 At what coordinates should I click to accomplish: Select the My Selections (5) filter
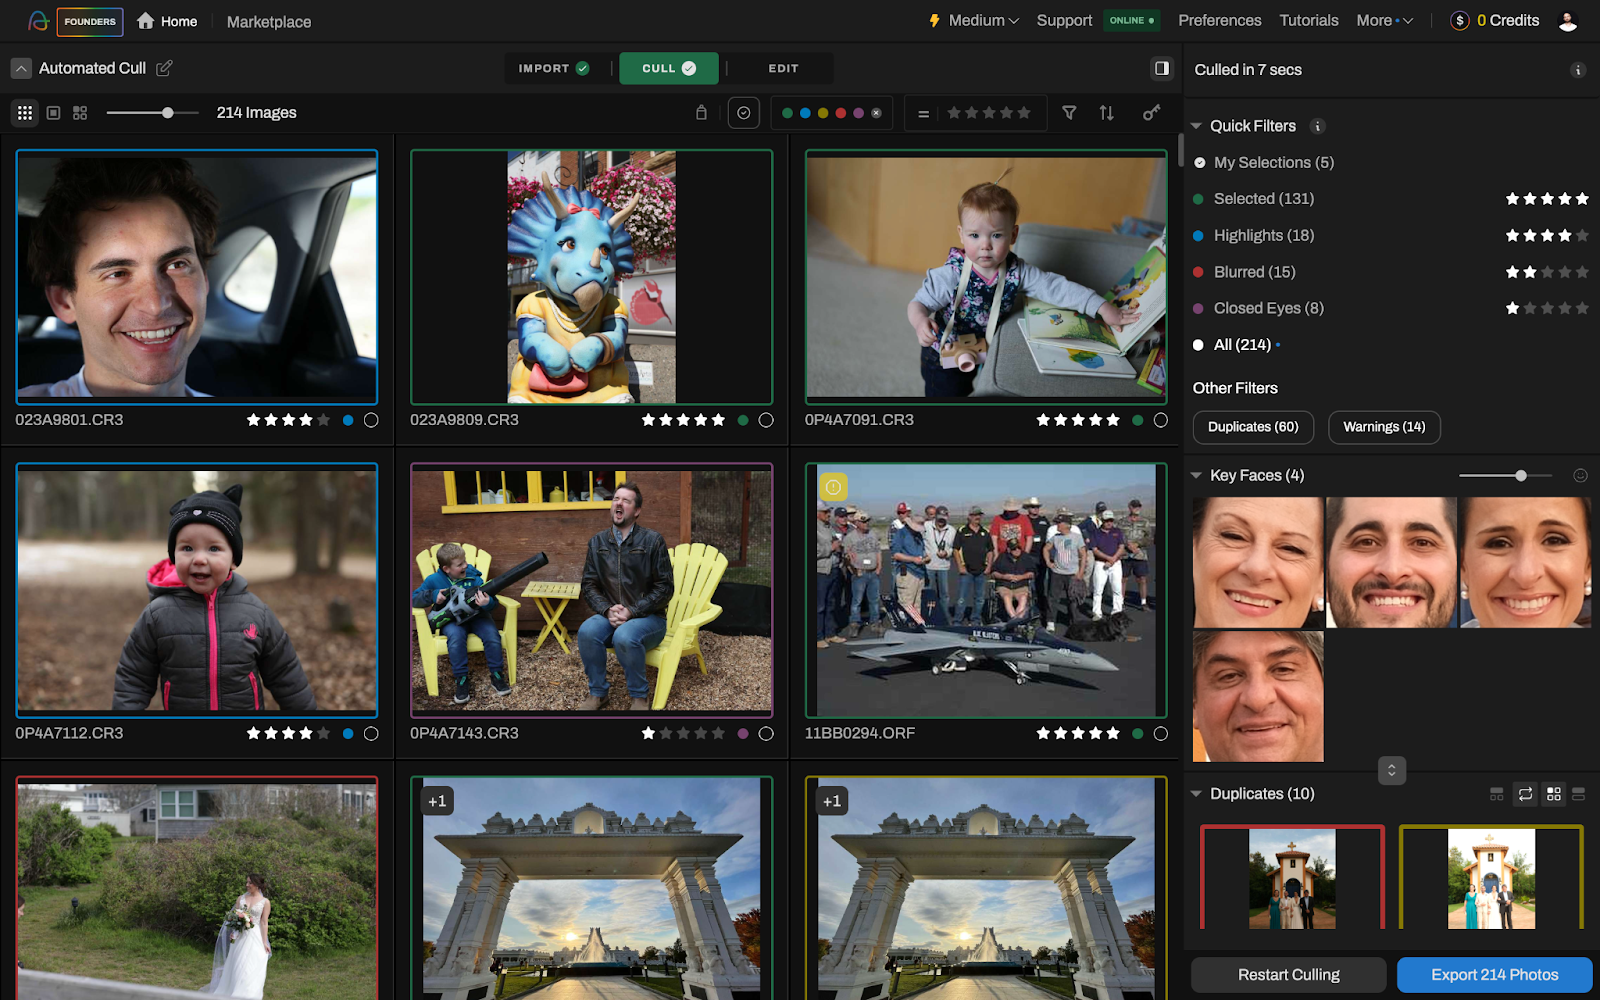1273,163
